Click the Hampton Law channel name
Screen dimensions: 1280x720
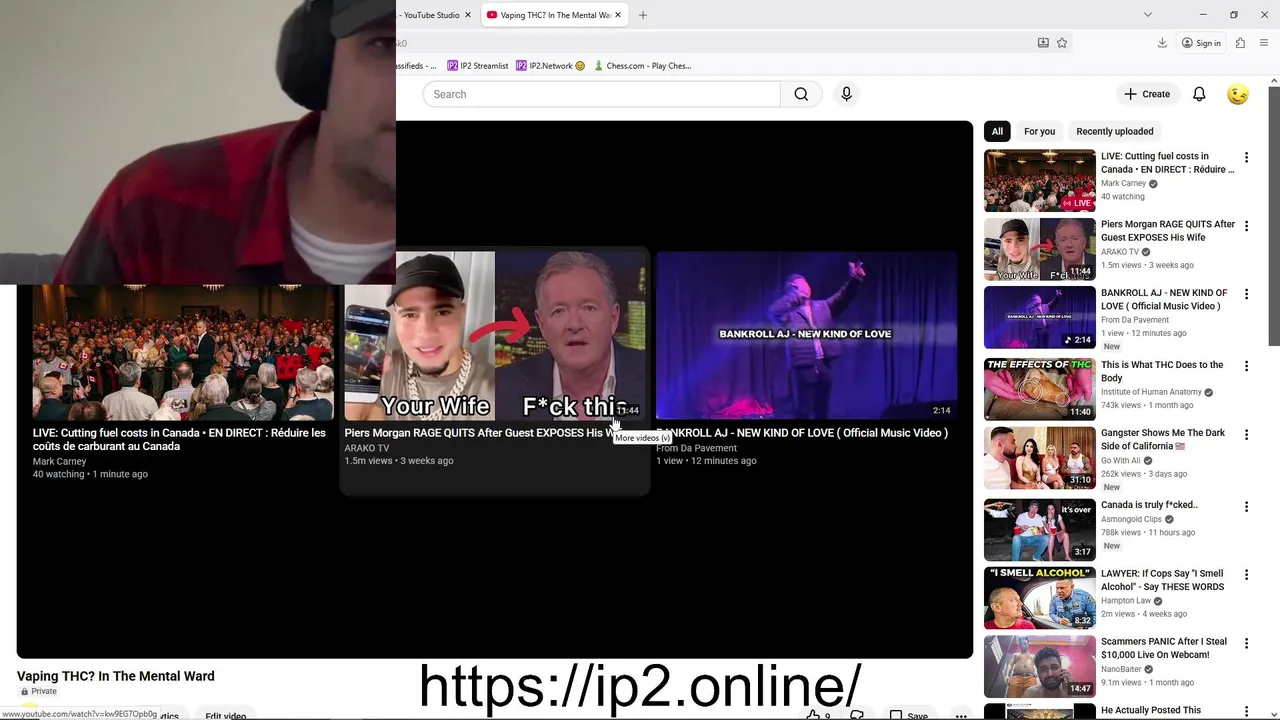1126,601
